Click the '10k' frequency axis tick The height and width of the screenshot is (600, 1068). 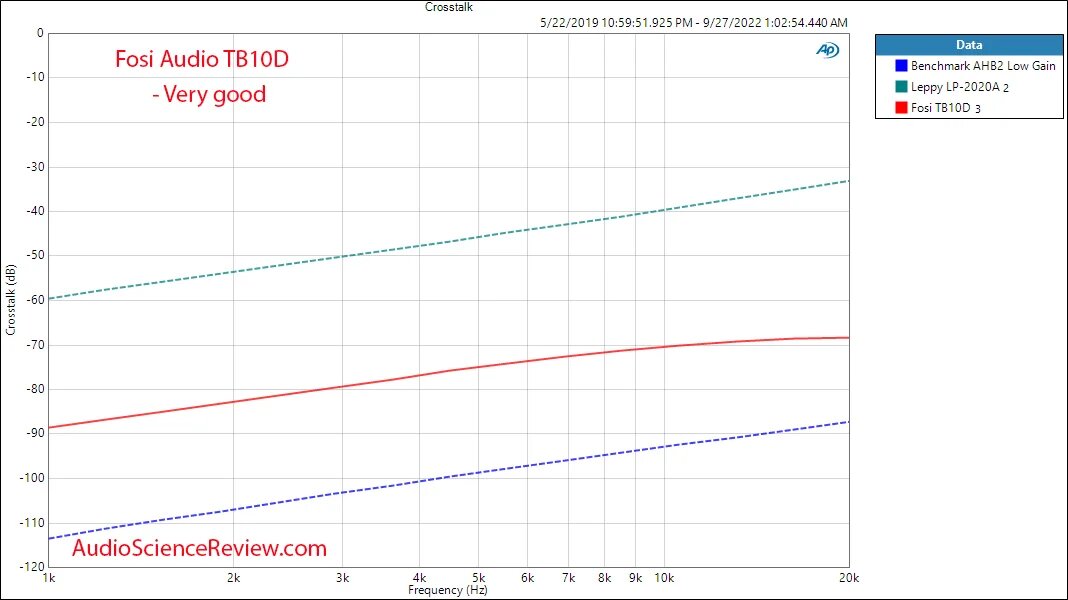[x=664, y=578]
